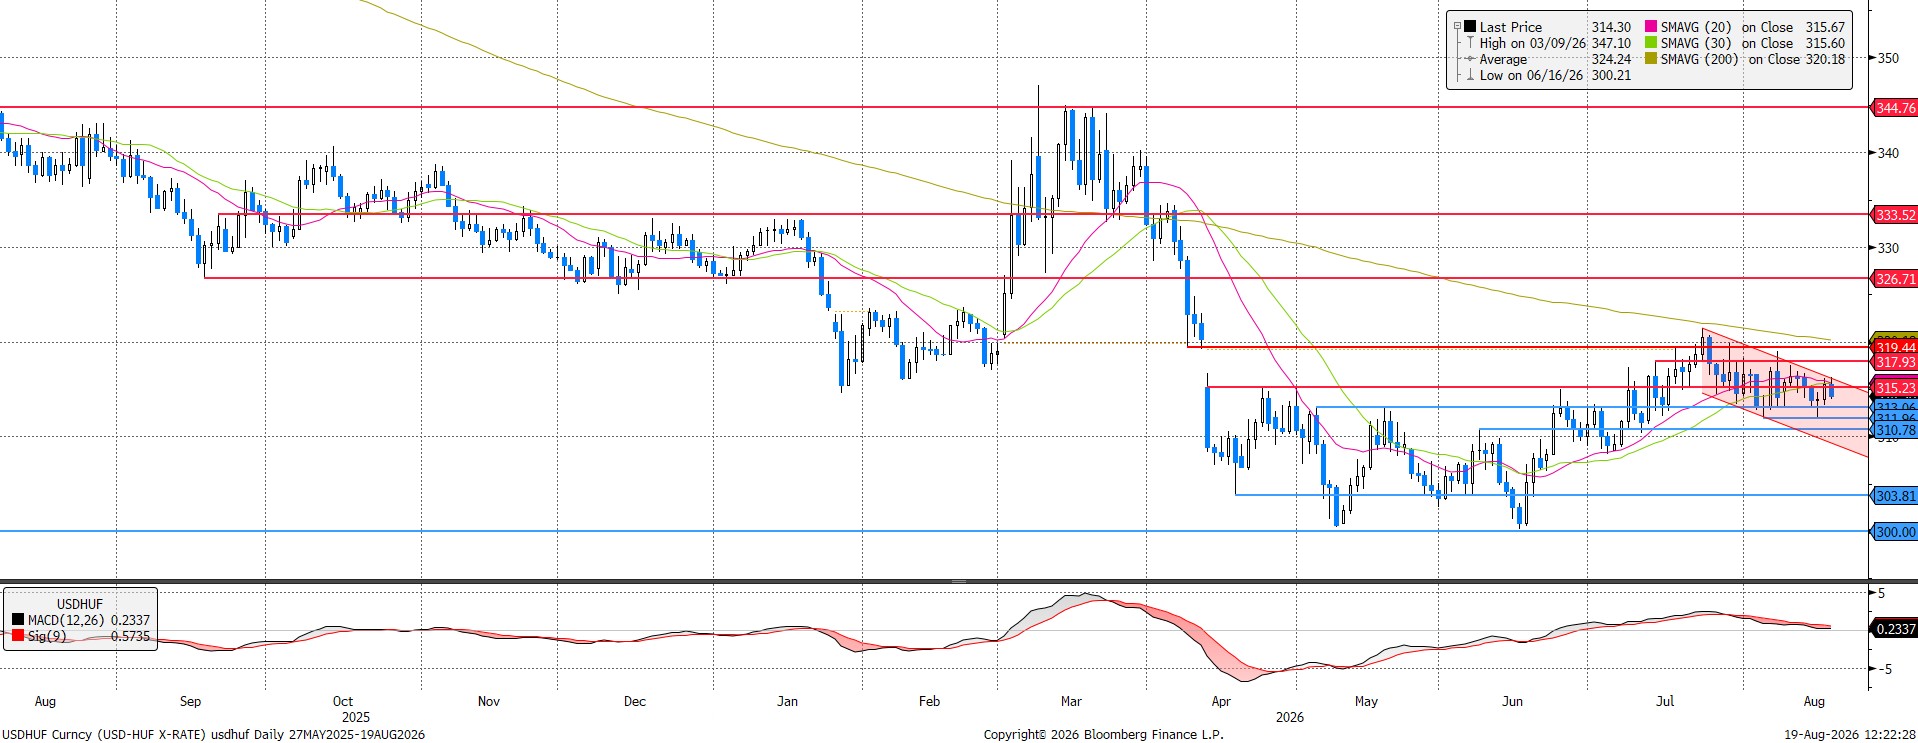Click the green SMAVG (30) color swatch

[x=1651, y=43]
